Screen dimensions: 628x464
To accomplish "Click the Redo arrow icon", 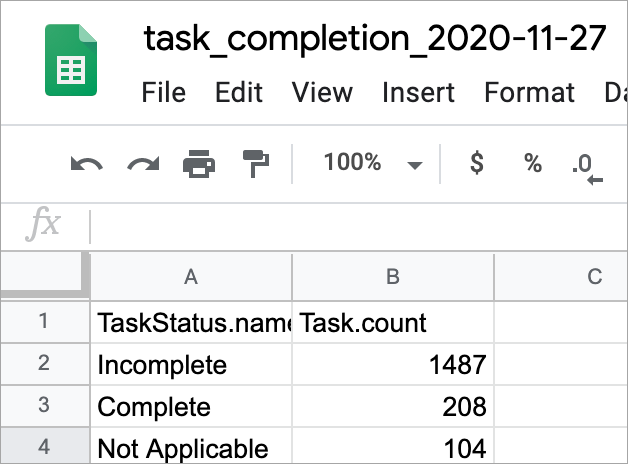I will [142, 163].
